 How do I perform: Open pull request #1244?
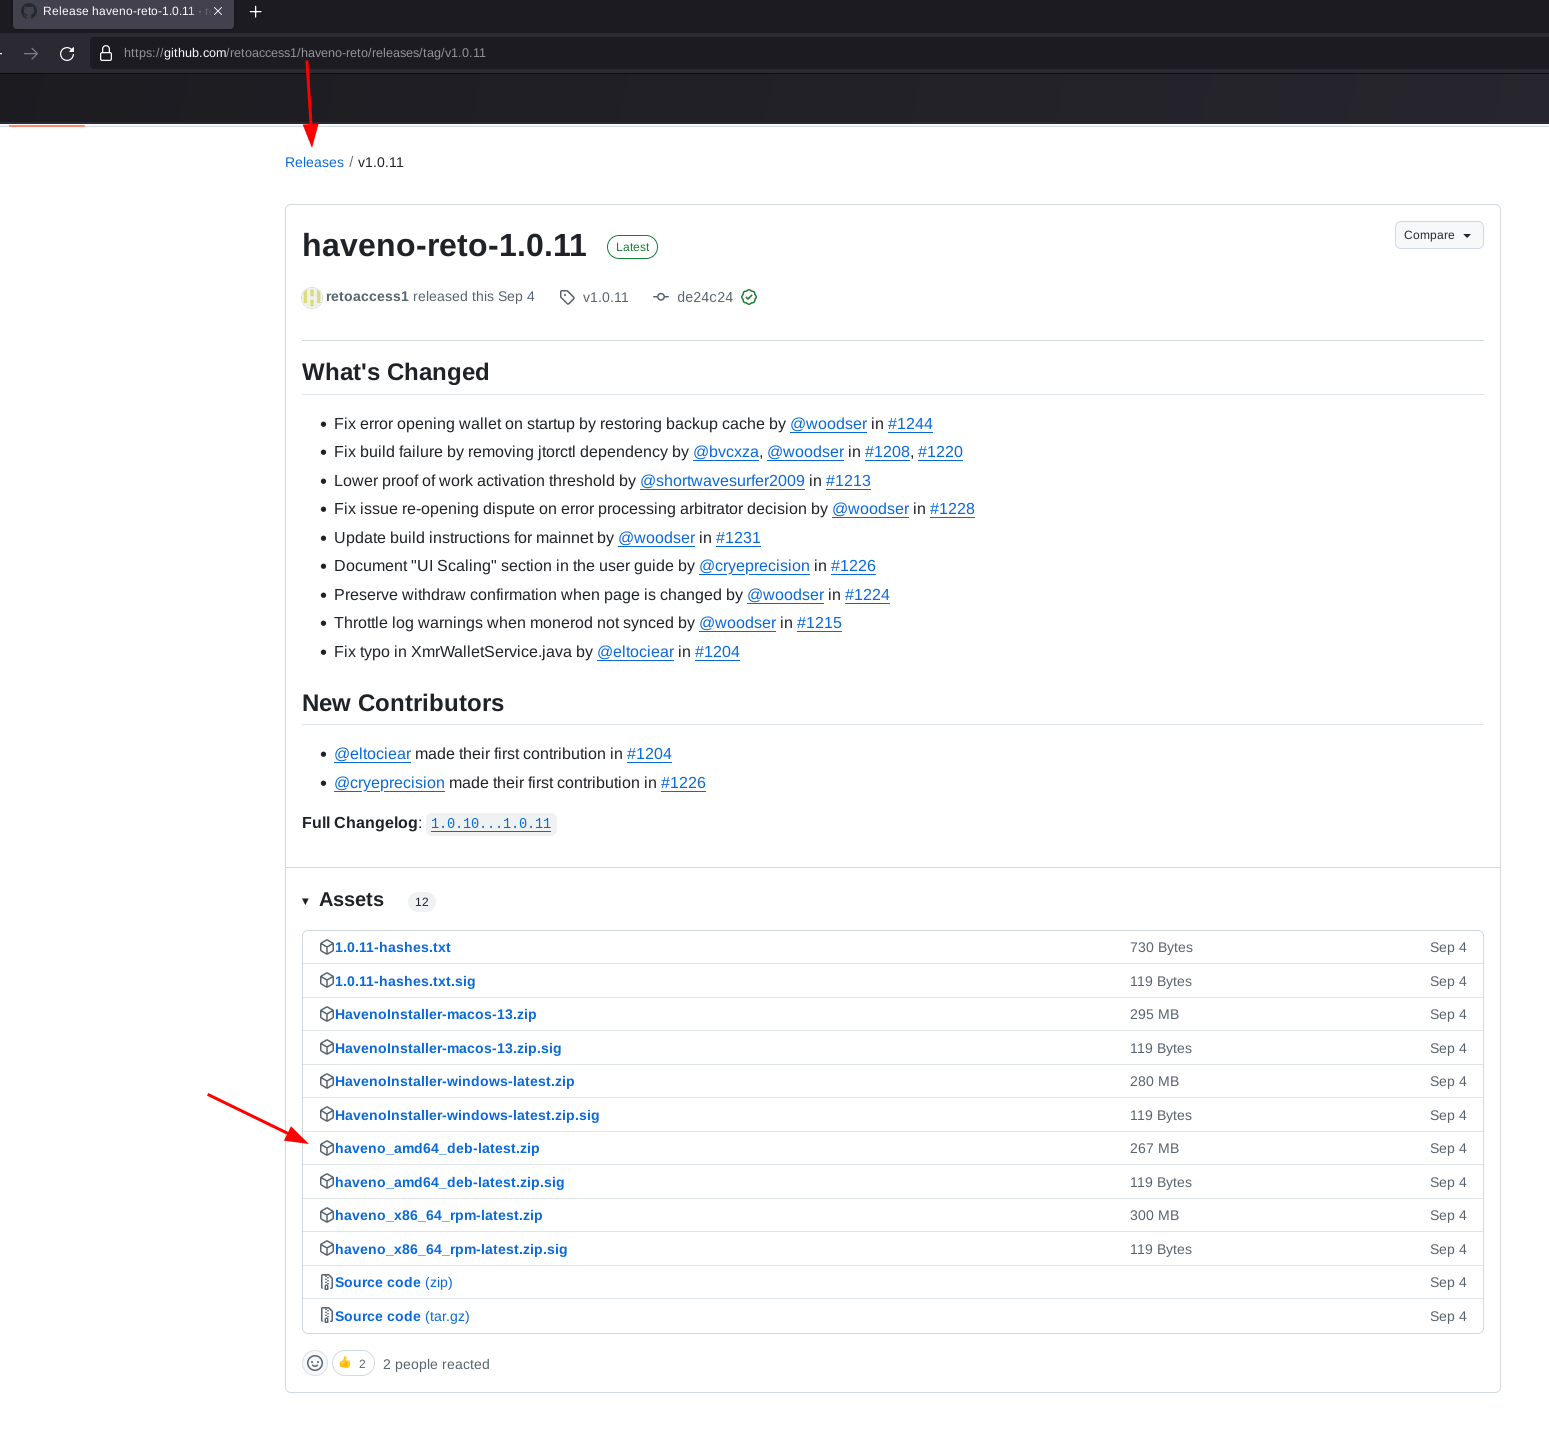pyautogui.click(x=910, y=424)
